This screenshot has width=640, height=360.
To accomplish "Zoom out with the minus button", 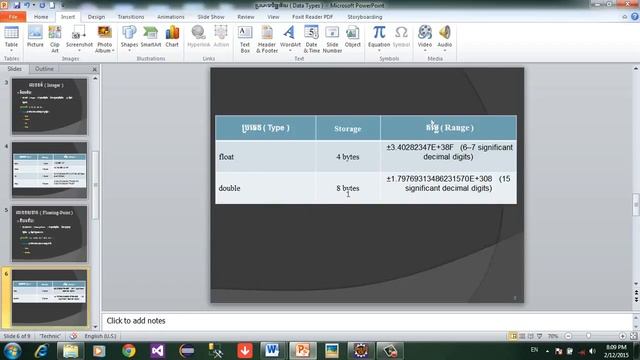I will 568,336.
